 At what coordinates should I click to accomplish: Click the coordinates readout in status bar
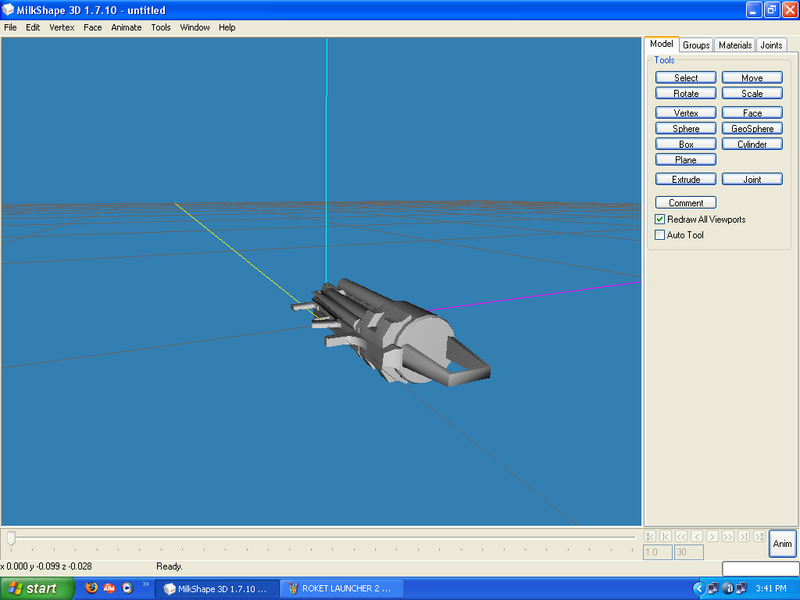point(46,566)
